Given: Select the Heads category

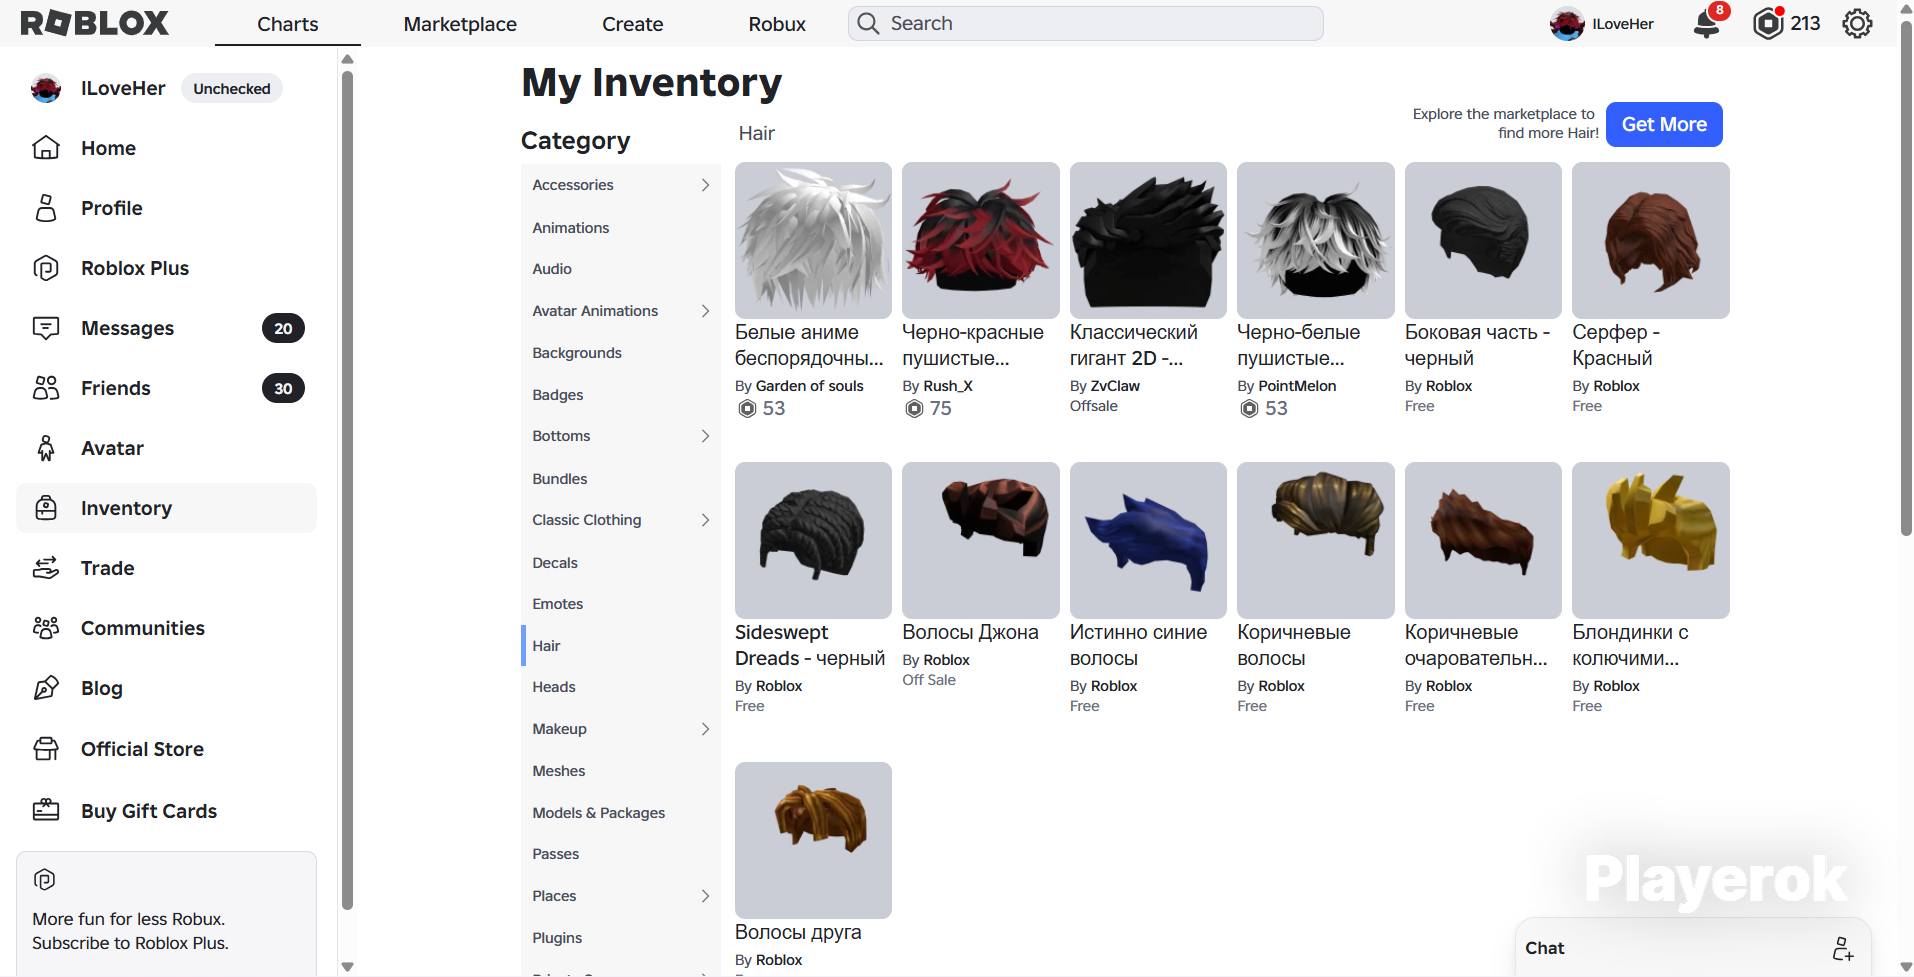Looking at the screenshot, I should click(621, 687).
